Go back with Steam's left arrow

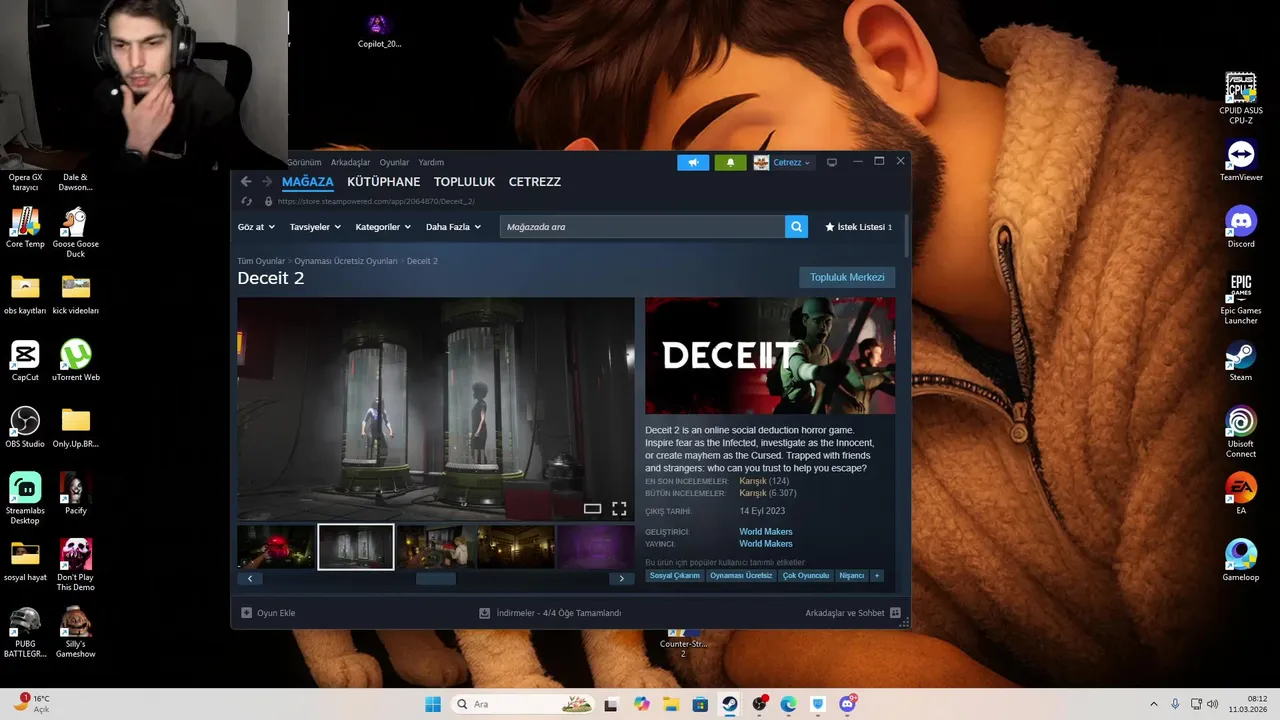pyautogui.click(x=246, y=182)
